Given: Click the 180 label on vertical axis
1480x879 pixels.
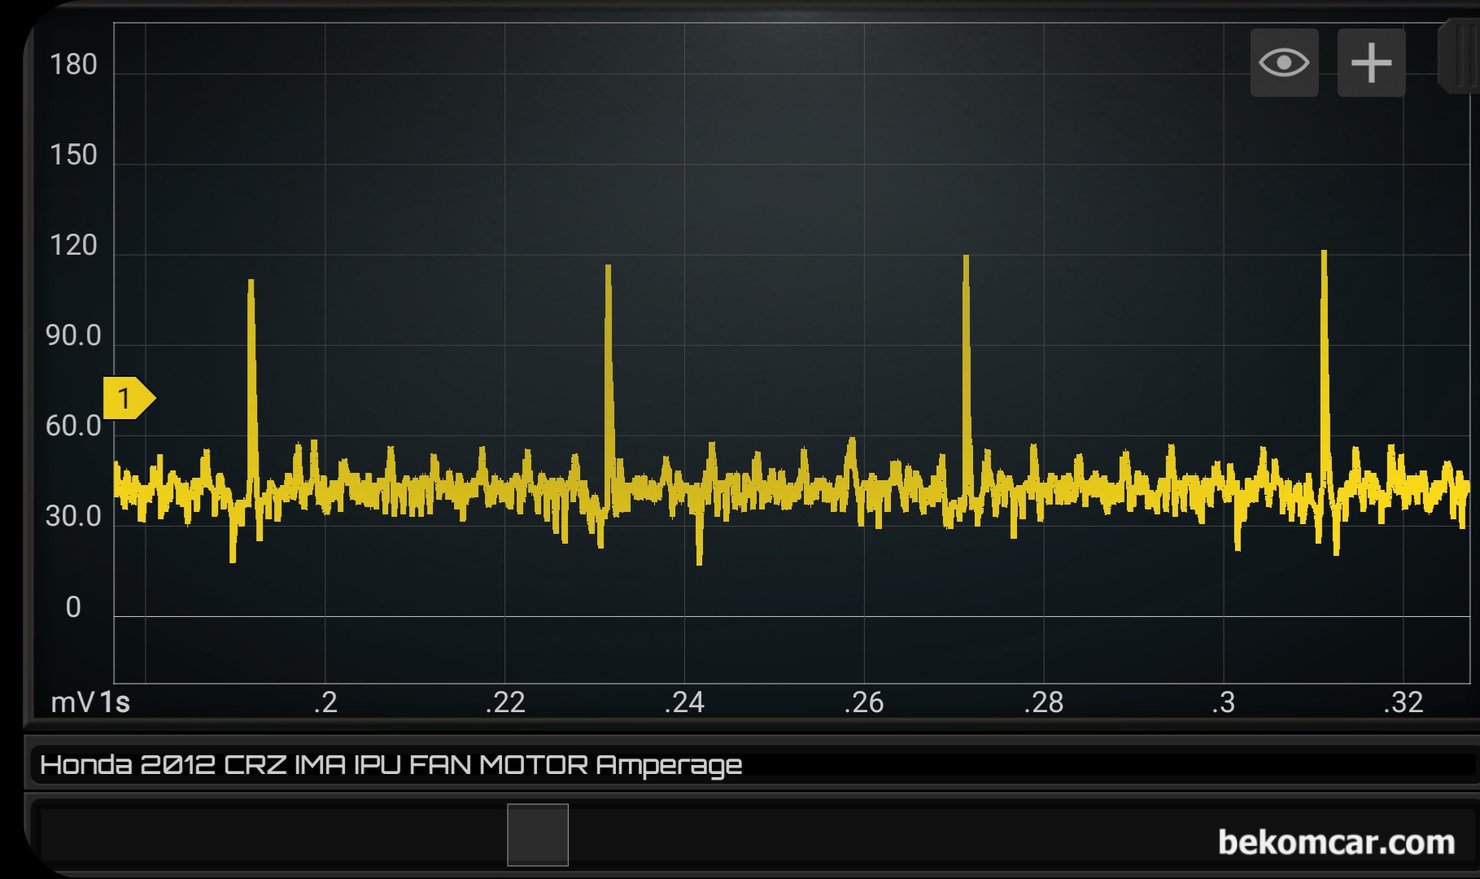Looking at the screenshot, I should point(73,65).
